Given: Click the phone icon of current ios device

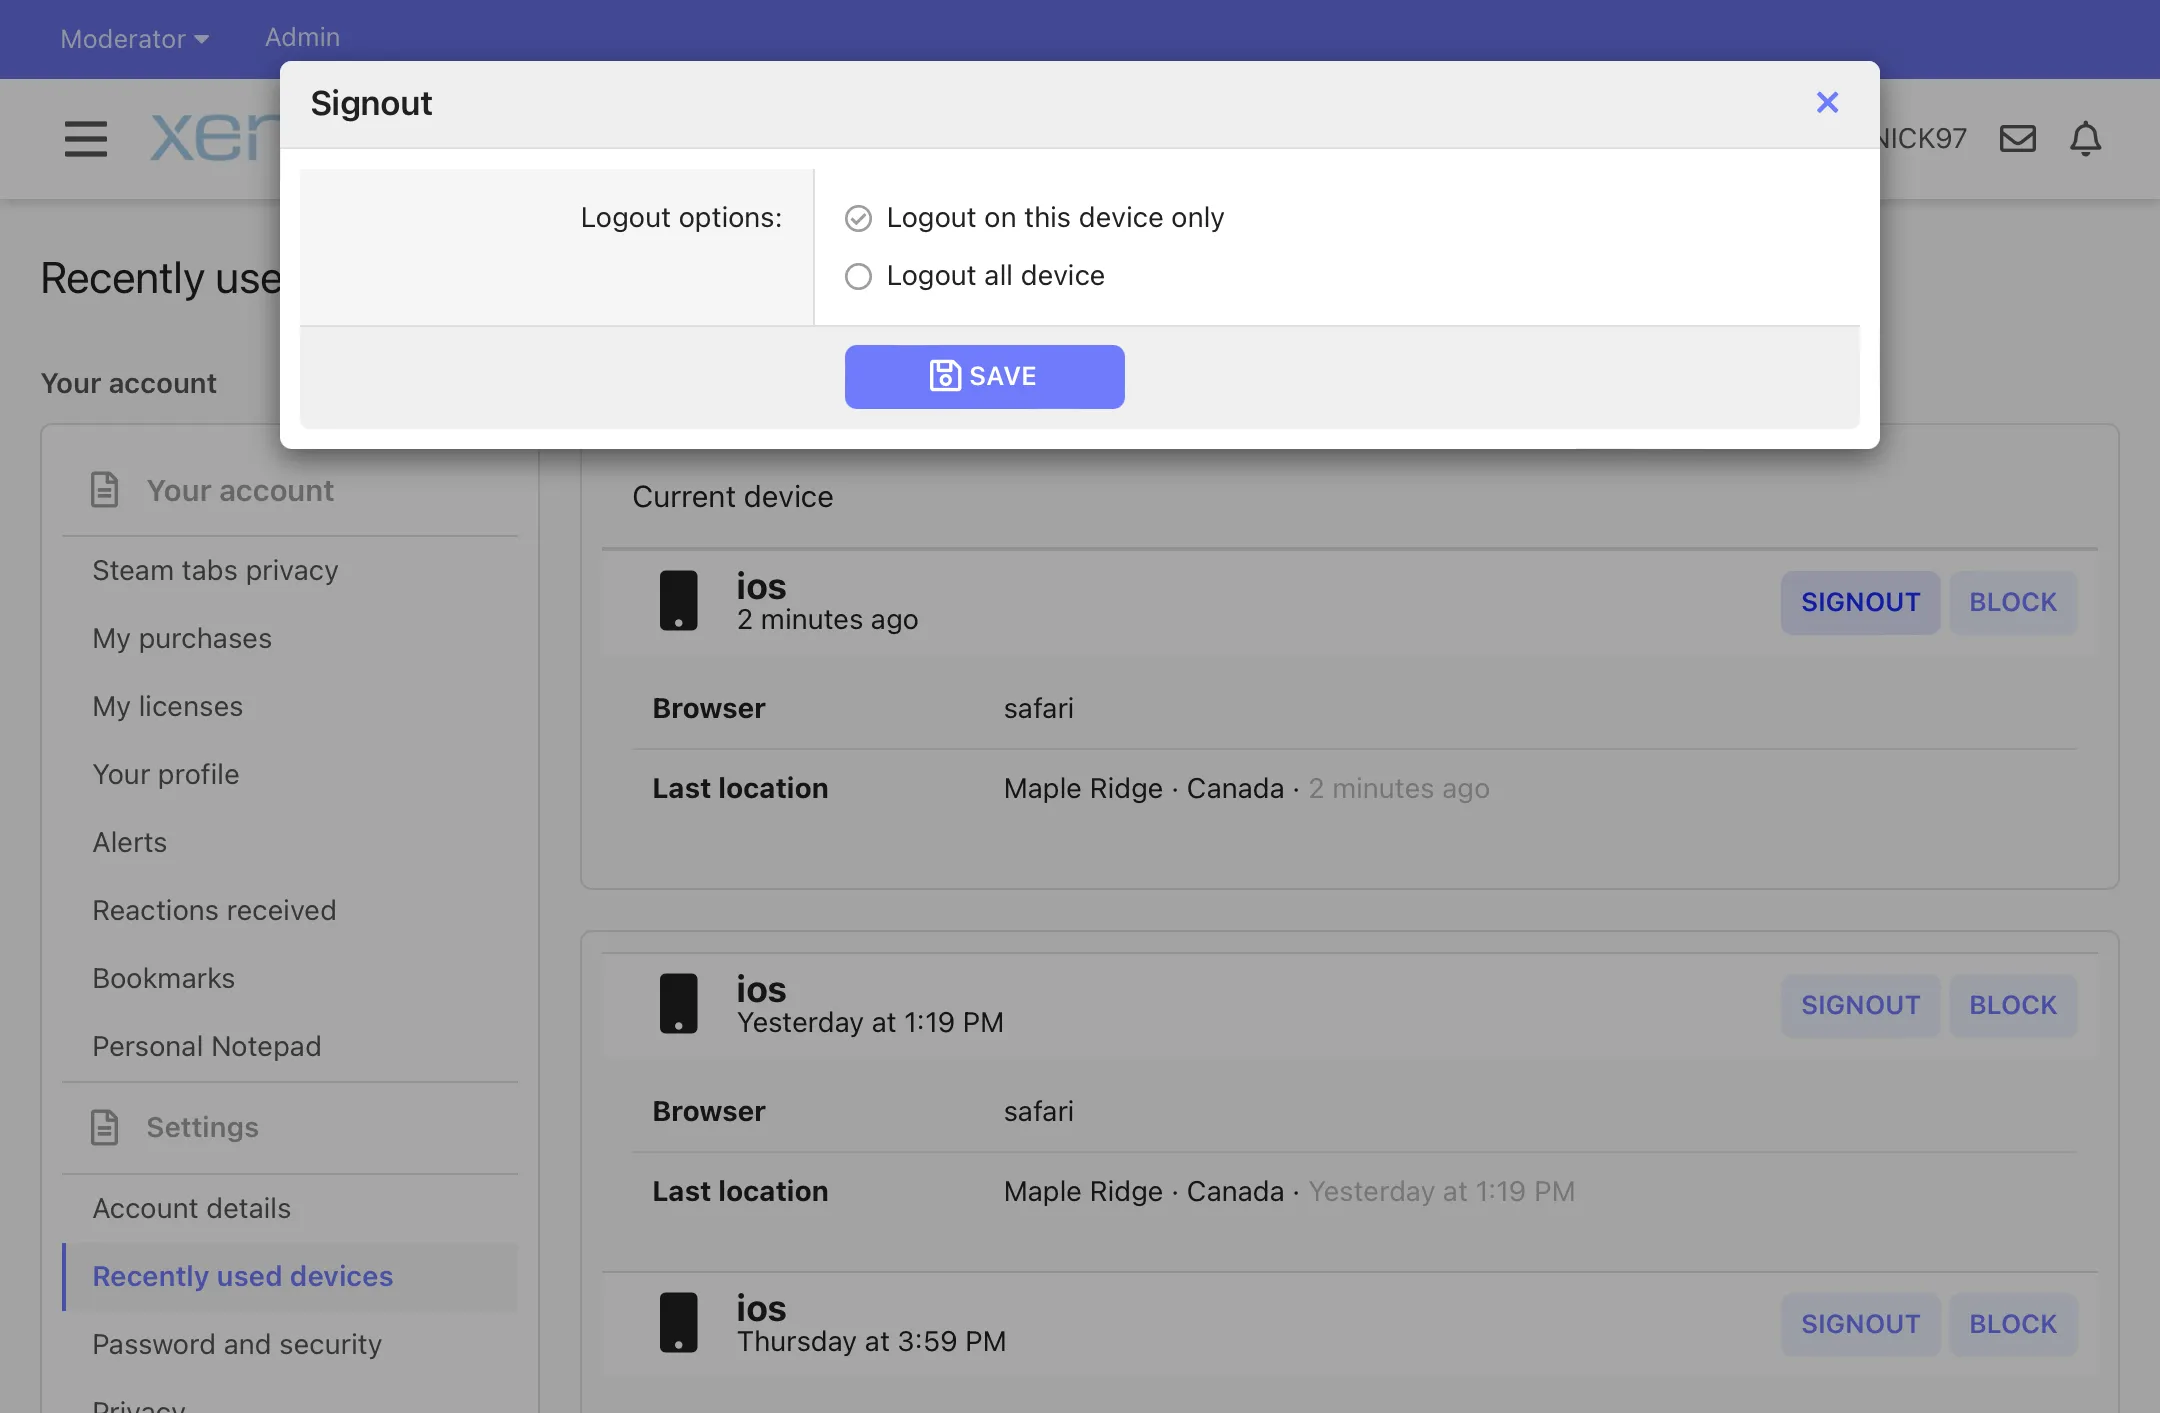Looking at the screenshot, I should click(x=678, y=601).
